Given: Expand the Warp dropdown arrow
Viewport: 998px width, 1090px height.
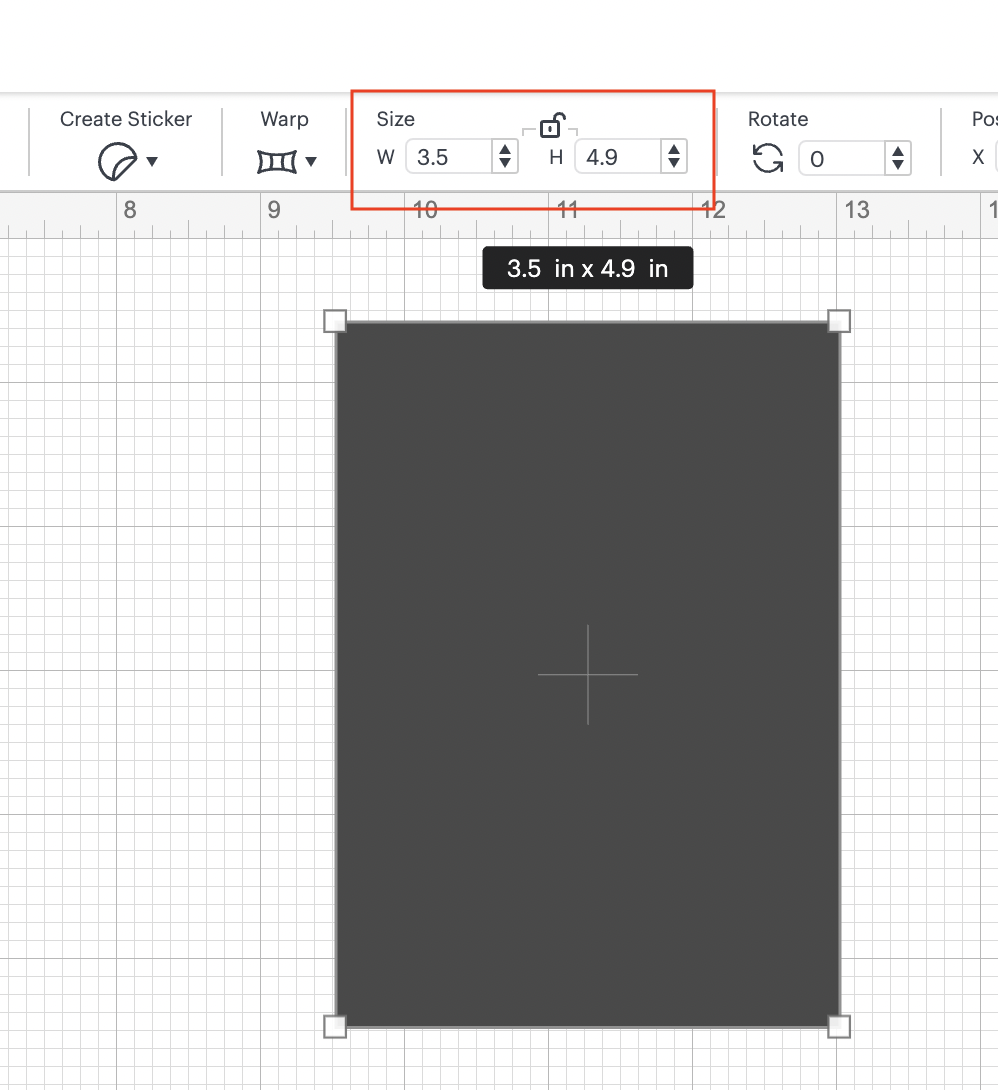Looking at the screenshot, I should click(311, 161).
